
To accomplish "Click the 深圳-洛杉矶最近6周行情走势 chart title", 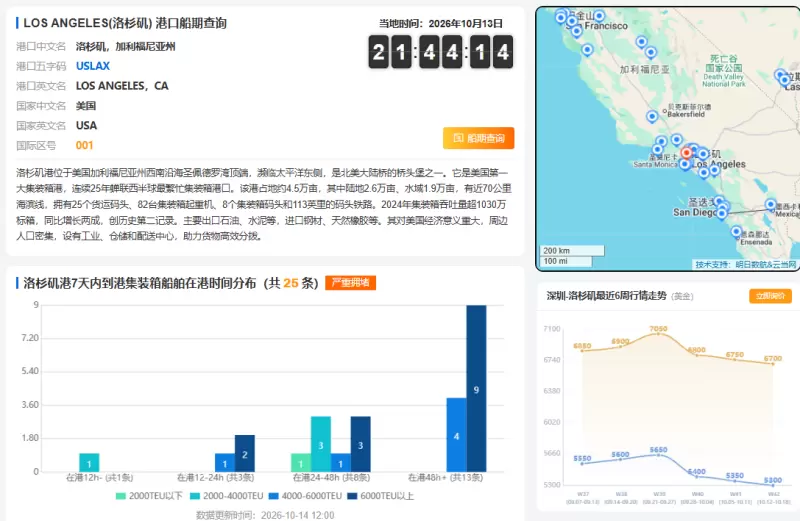I will coord(606,295).
